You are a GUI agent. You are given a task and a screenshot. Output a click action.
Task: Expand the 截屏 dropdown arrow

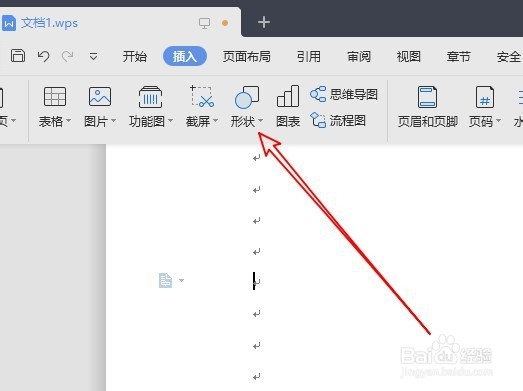[215, 120]
